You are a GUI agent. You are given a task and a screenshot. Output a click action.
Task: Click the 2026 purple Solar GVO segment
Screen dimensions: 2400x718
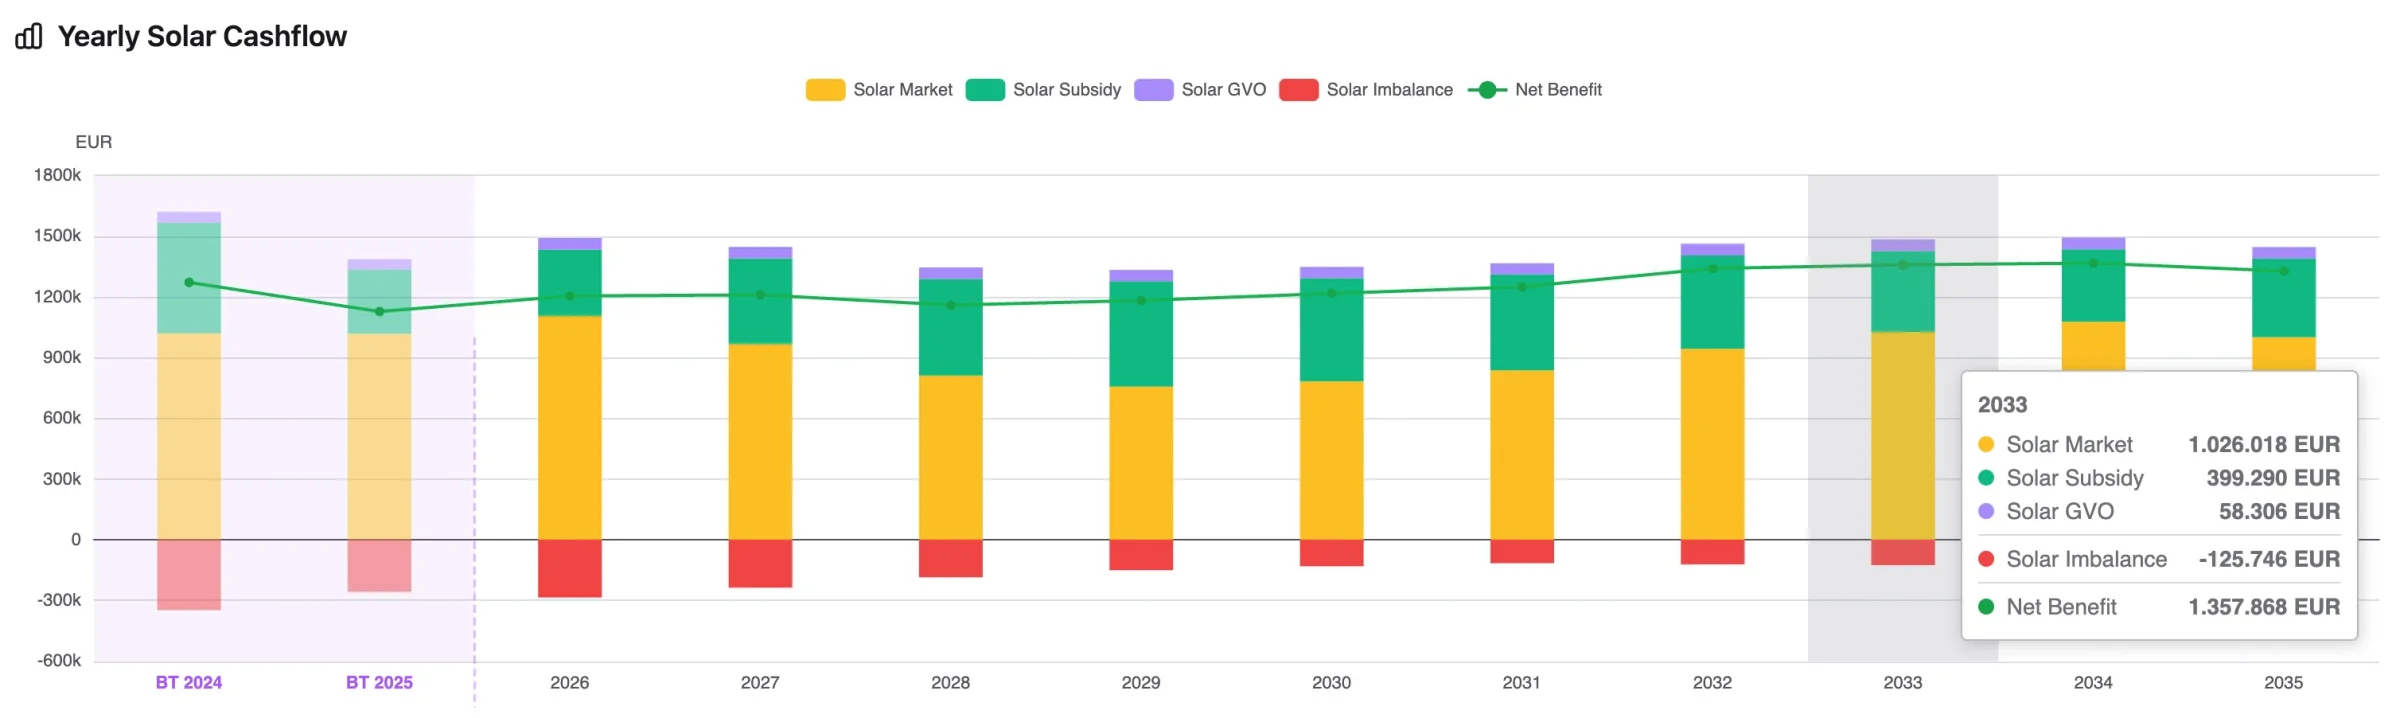(570, 244)
